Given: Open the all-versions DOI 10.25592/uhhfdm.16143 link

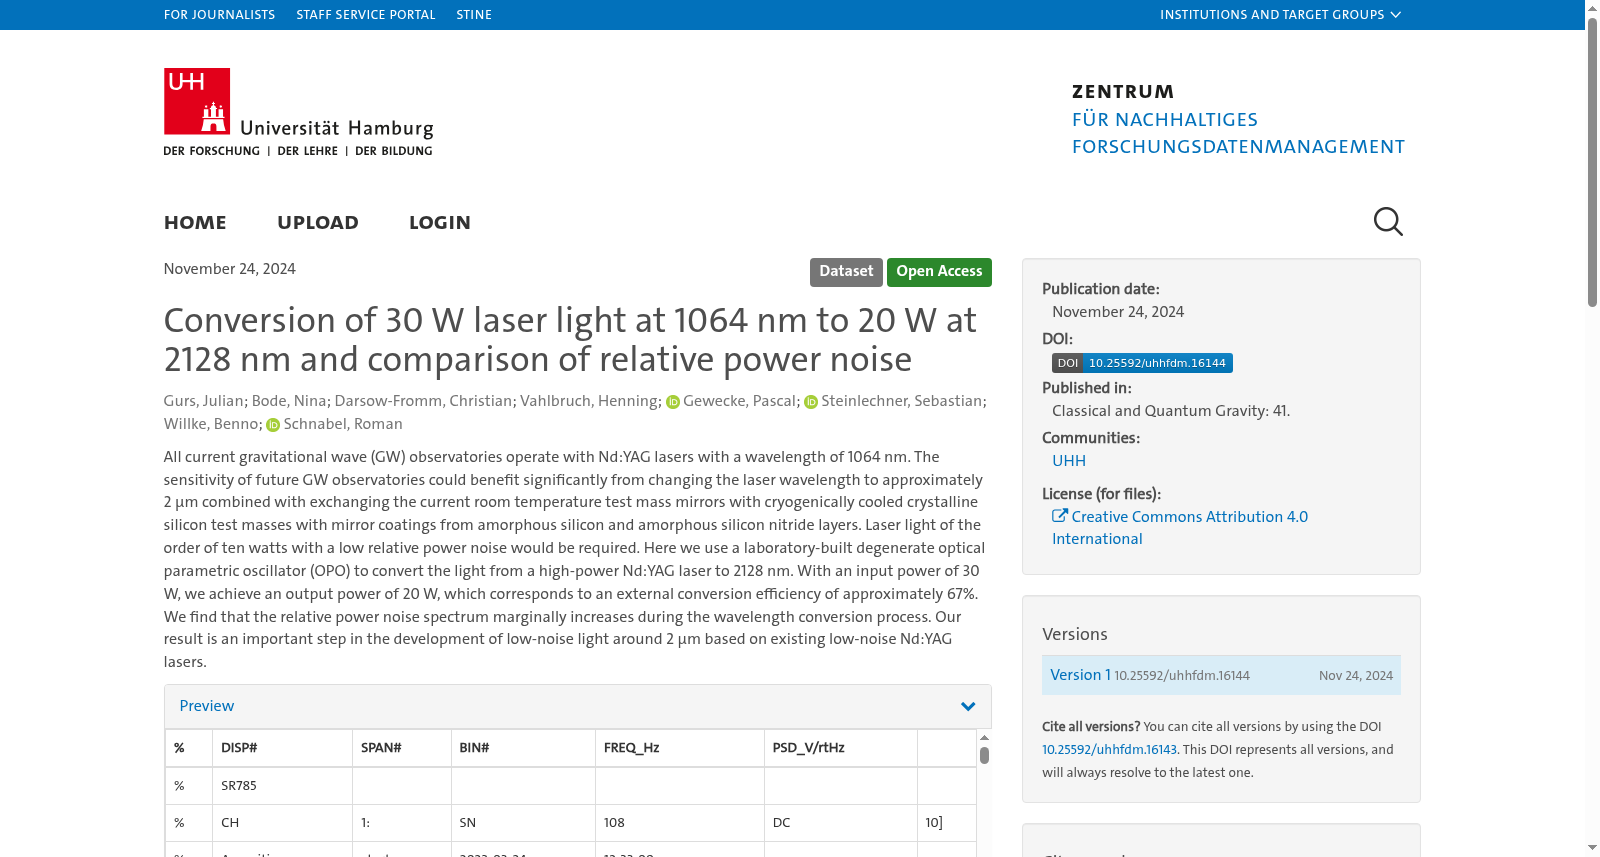Looking at the screenshot, I should coord(1109,750).
